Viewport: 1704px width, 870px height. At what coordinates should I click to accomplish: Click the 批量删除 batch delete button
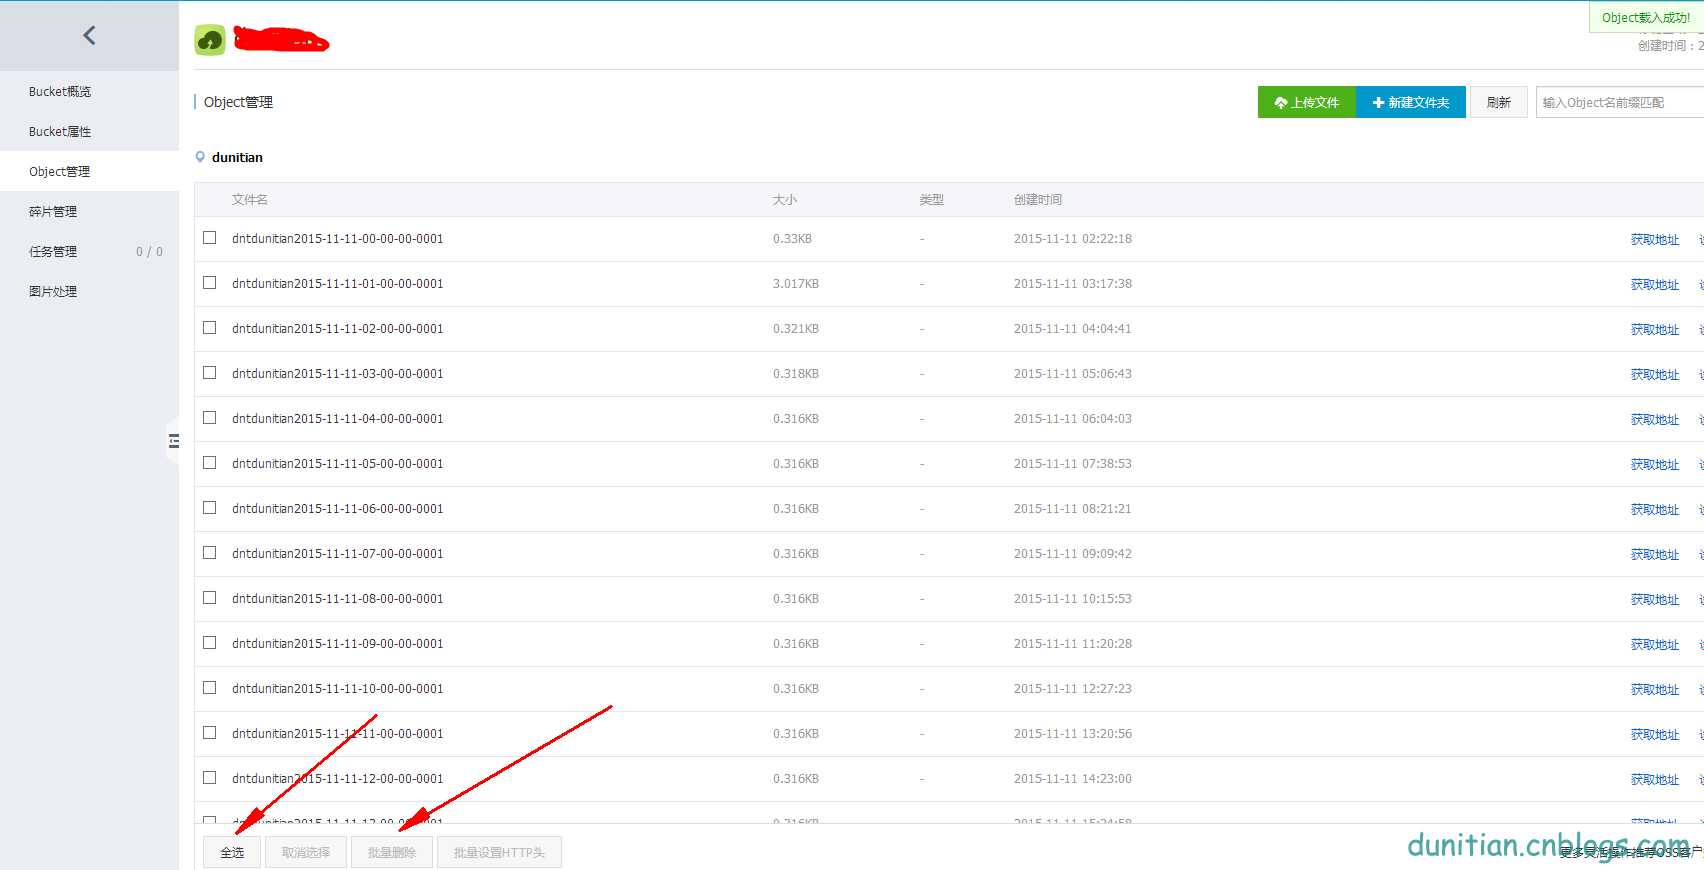392,852
